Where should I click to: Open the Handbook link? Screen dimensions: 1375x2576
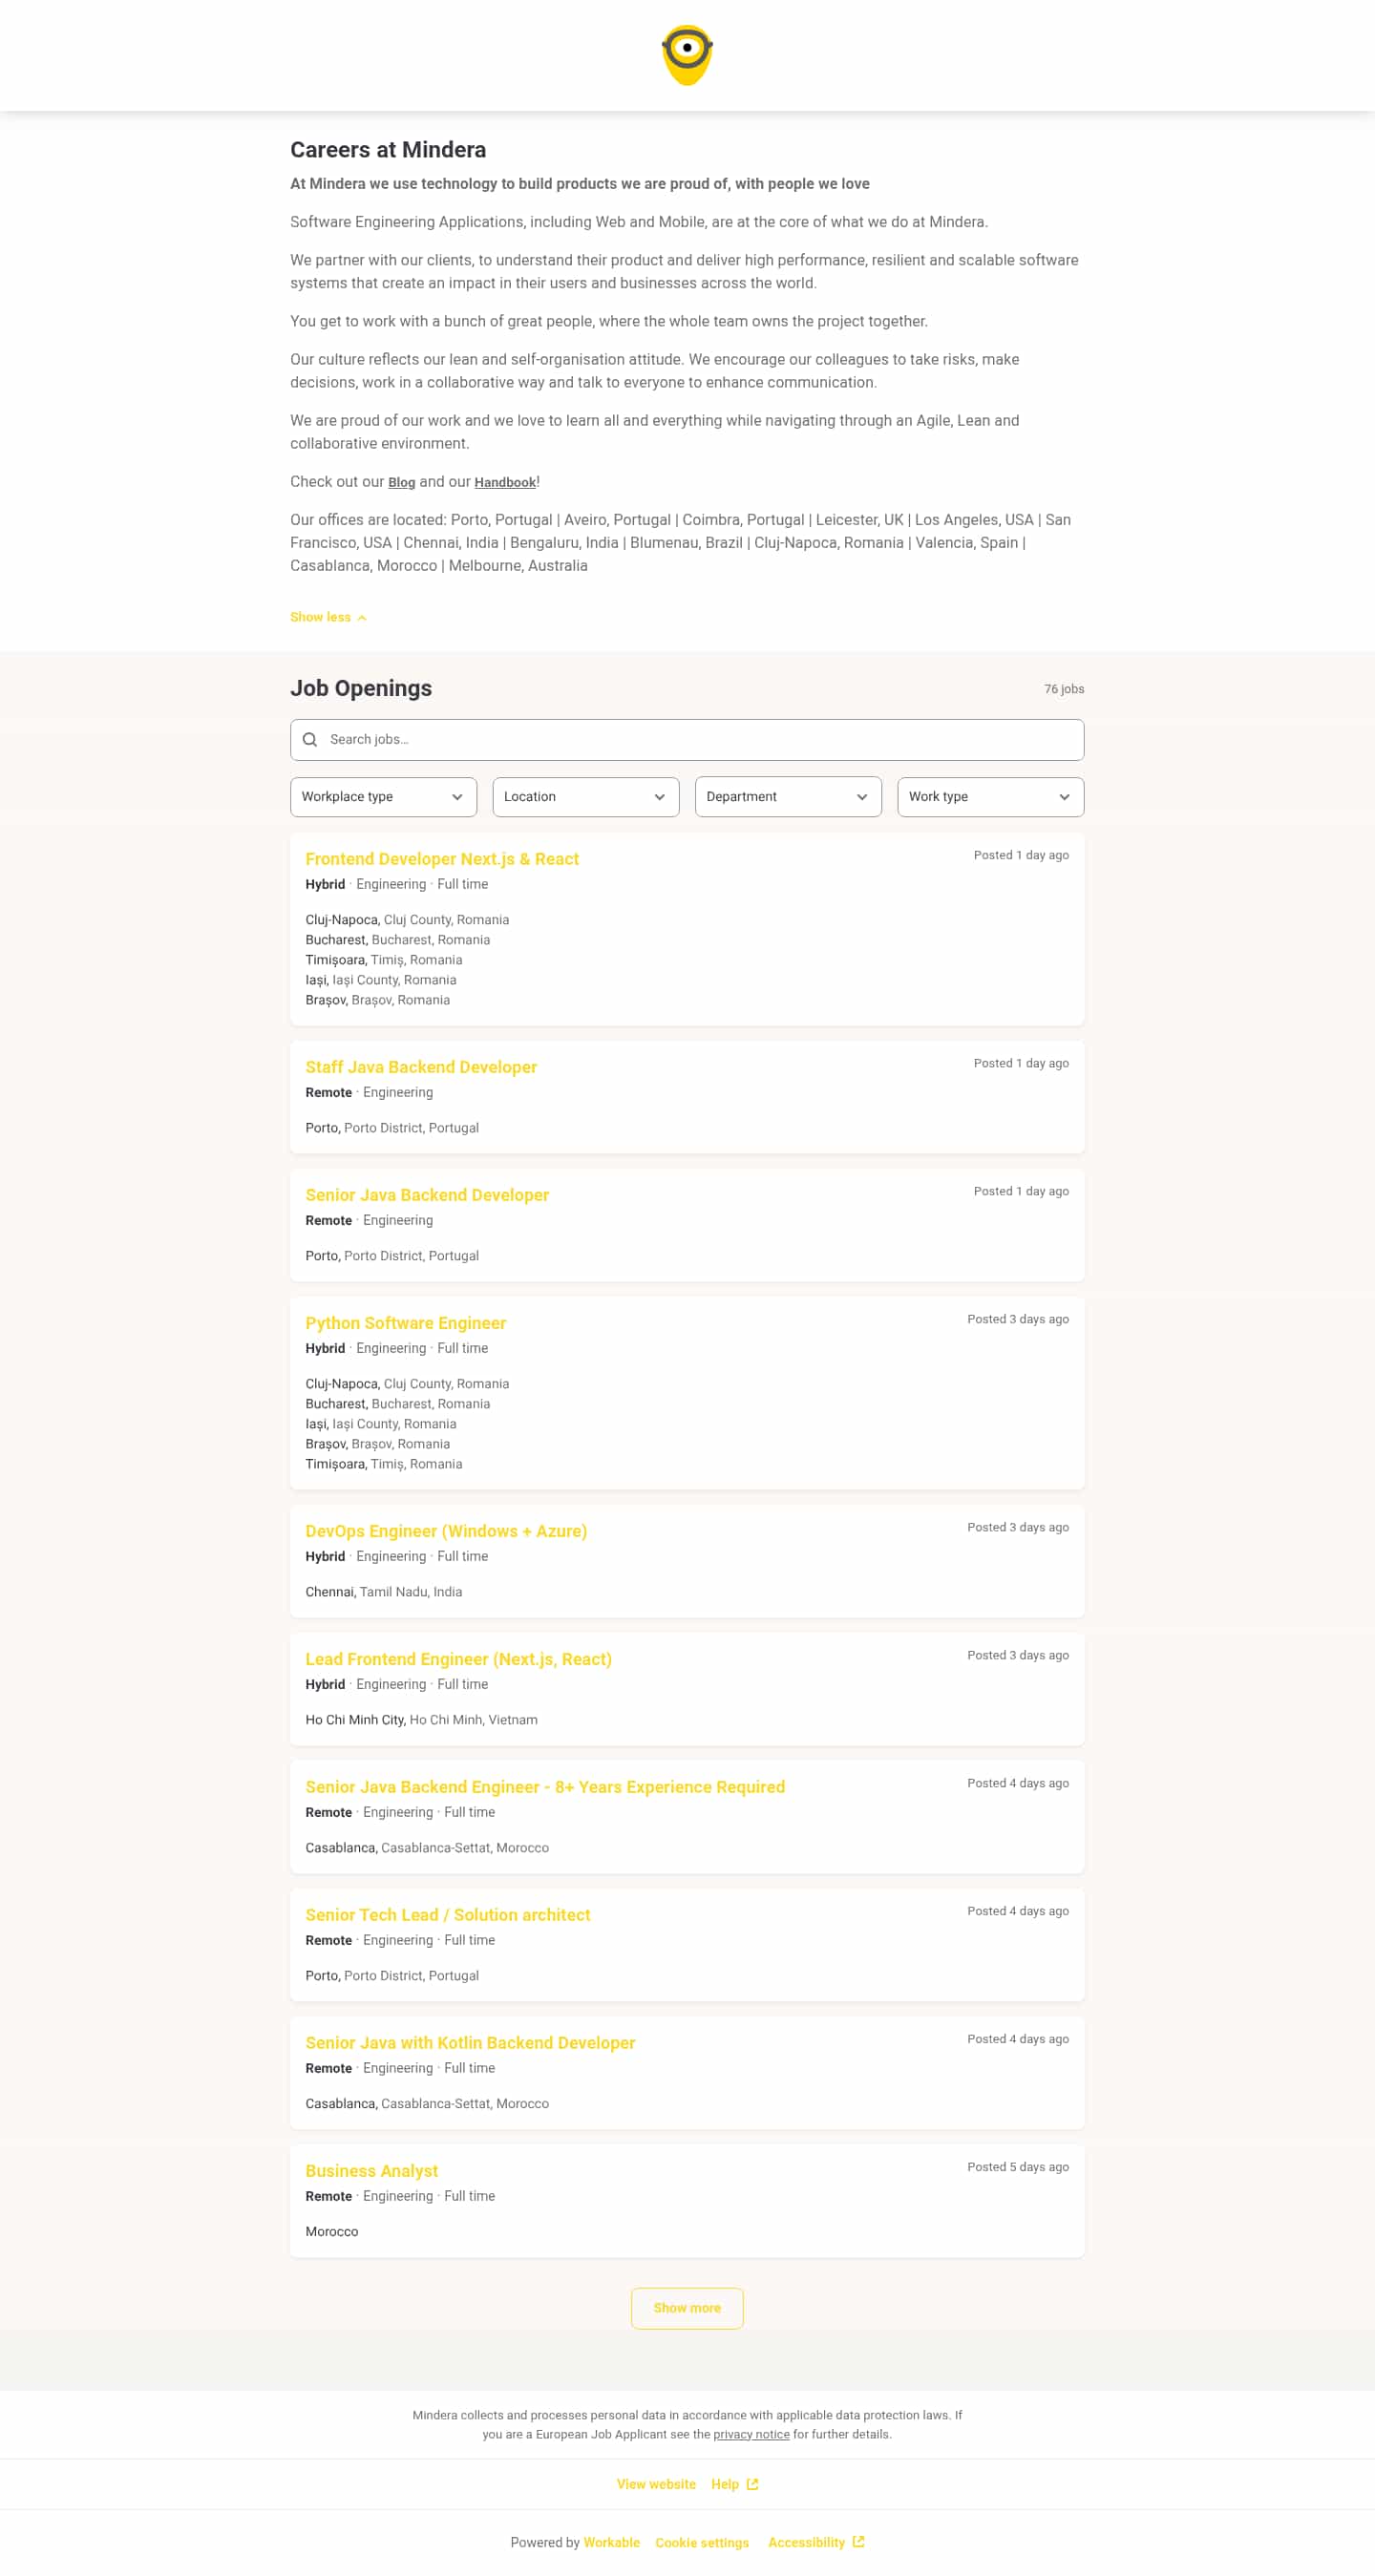coord(505,481)
